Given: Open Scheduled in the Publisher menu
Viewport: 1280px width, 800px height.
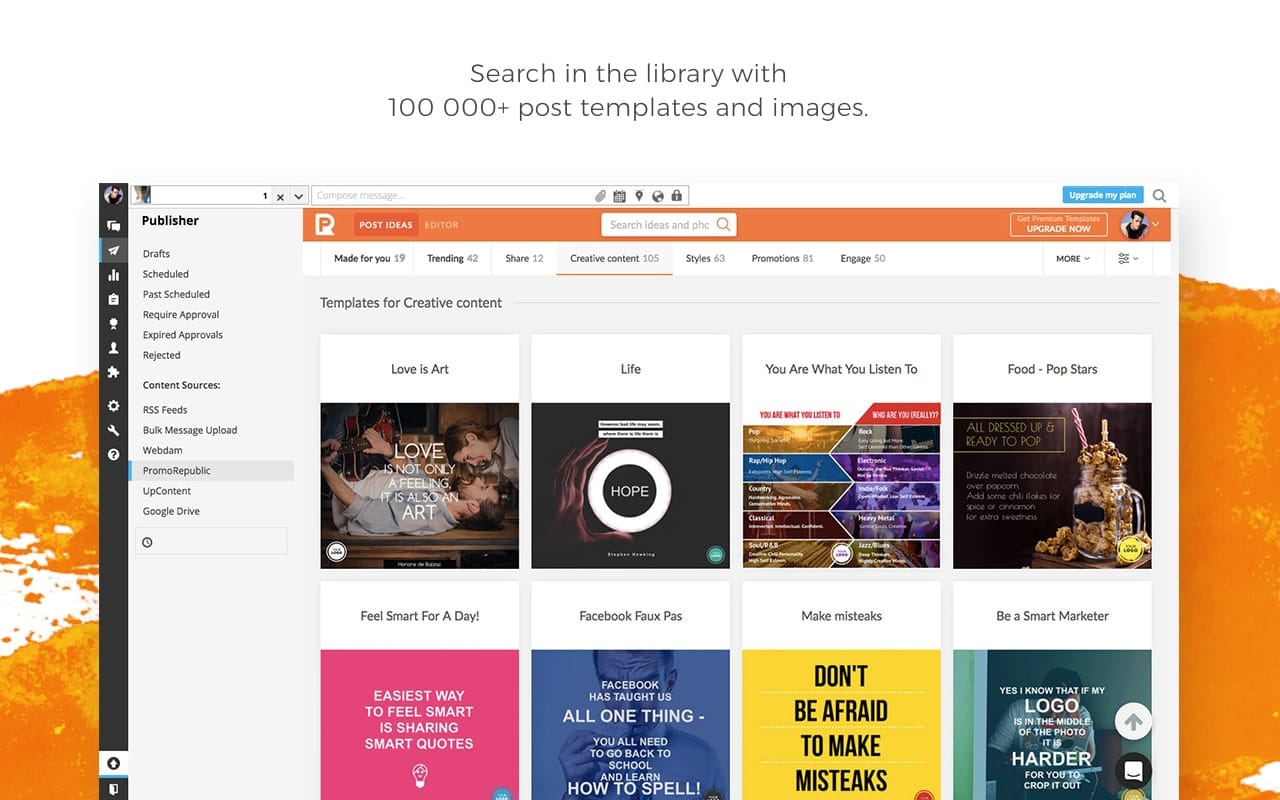Looking at the screenshot, I should click(x=166, y=274).
